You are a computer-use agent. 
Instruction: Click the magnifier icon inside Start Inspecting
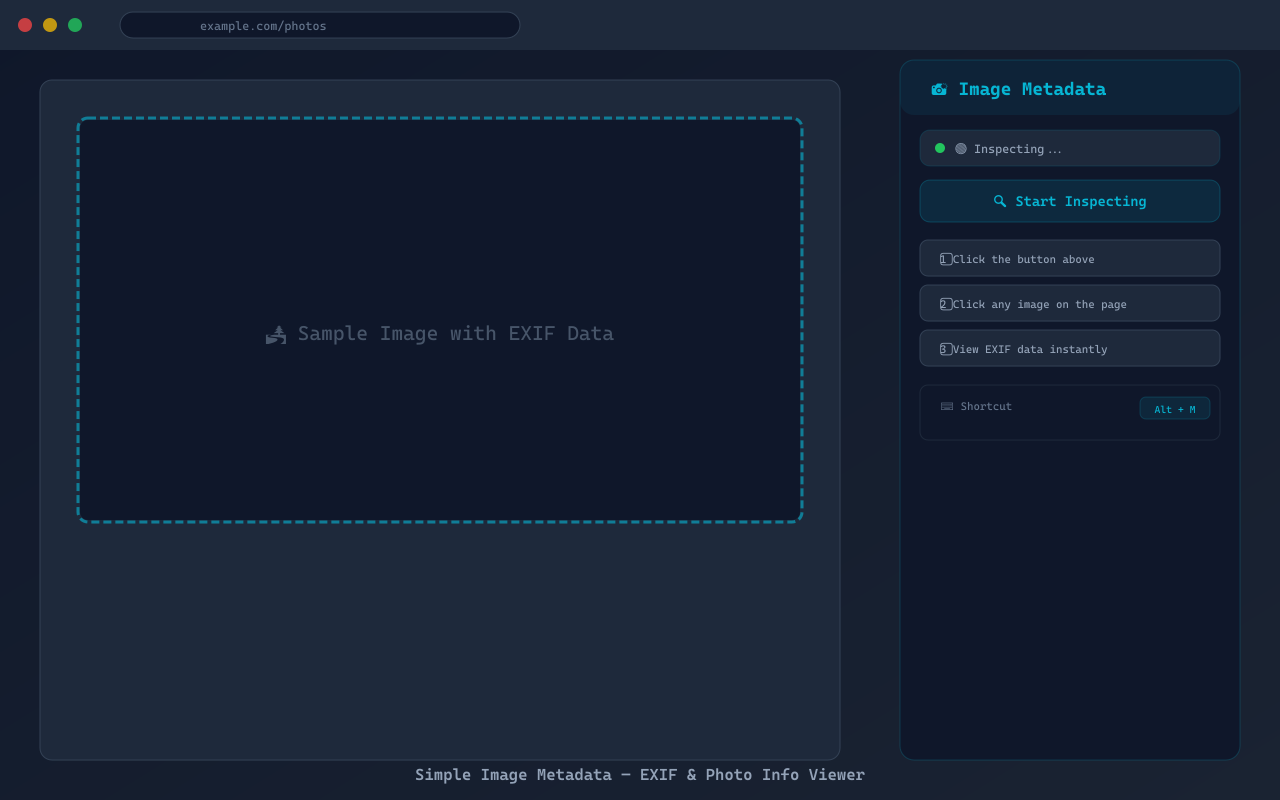pyautogui.click(x=1000, y=201)
